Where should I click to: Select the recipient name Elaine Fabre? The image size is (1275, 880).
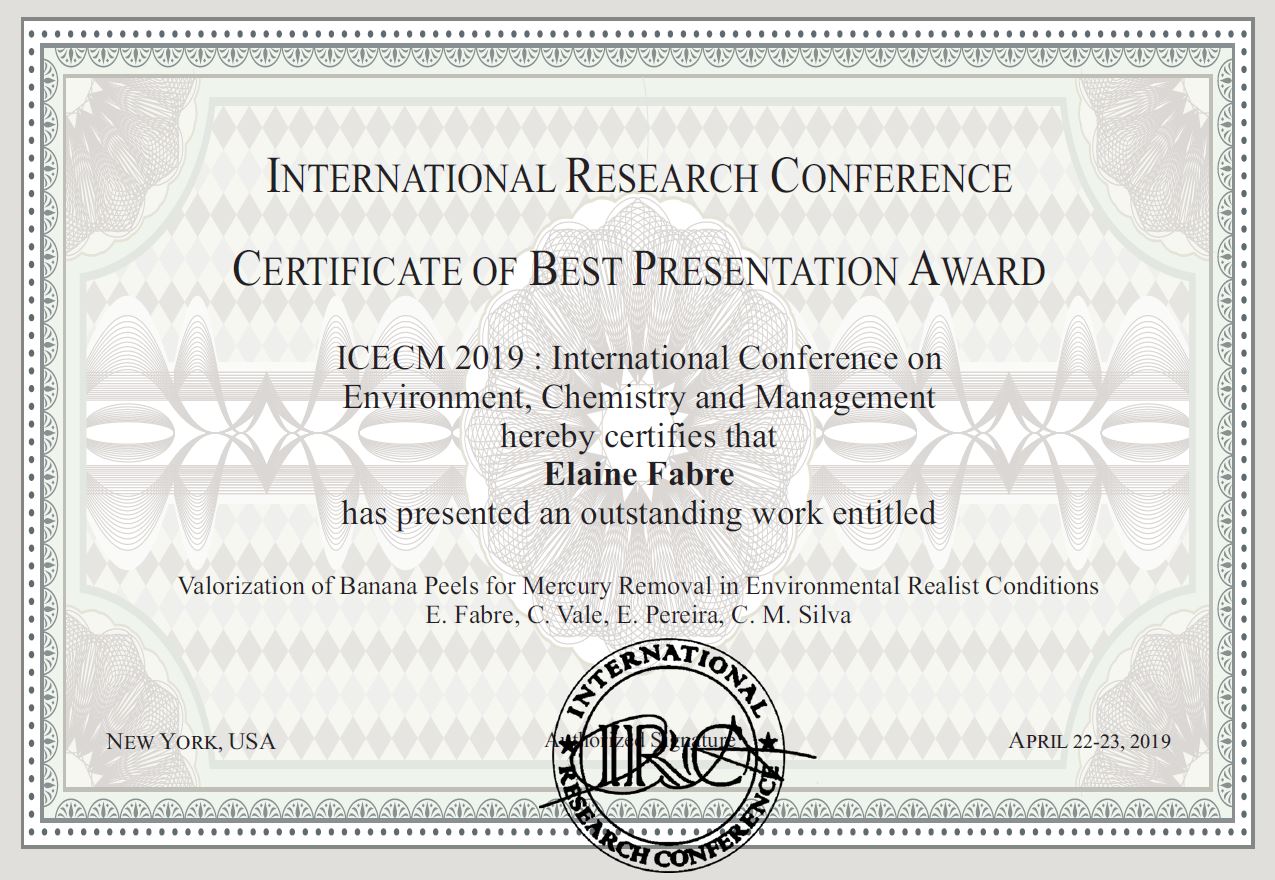coord(639,474)
